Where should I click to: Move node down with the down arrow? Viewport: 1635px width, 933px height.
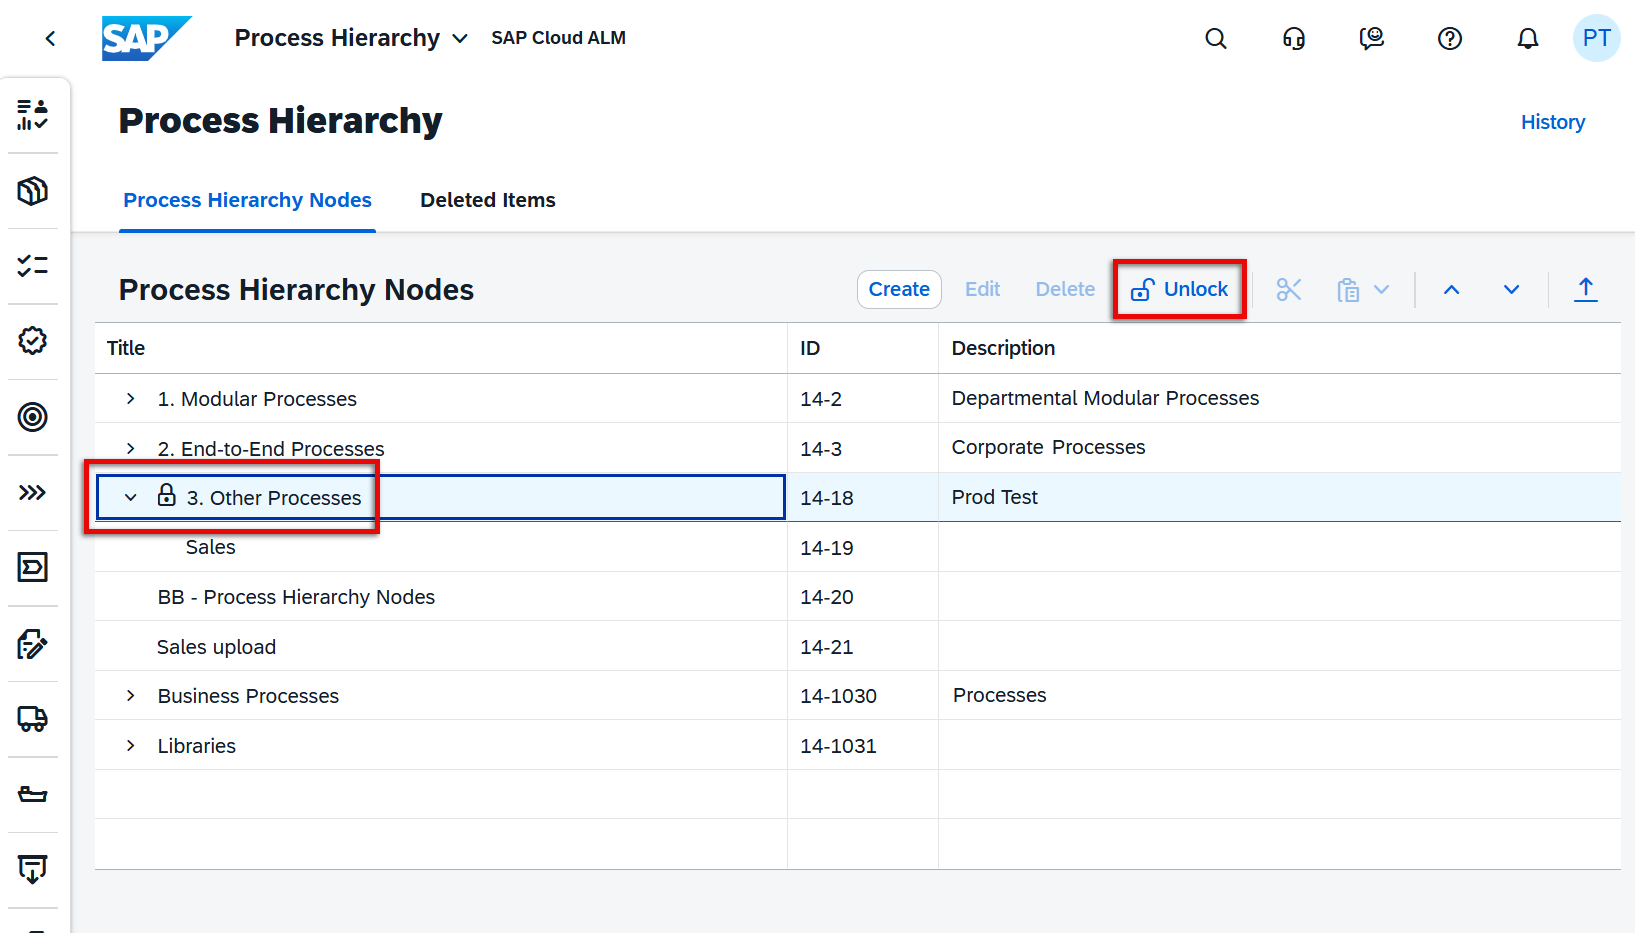coord(1512,290)
